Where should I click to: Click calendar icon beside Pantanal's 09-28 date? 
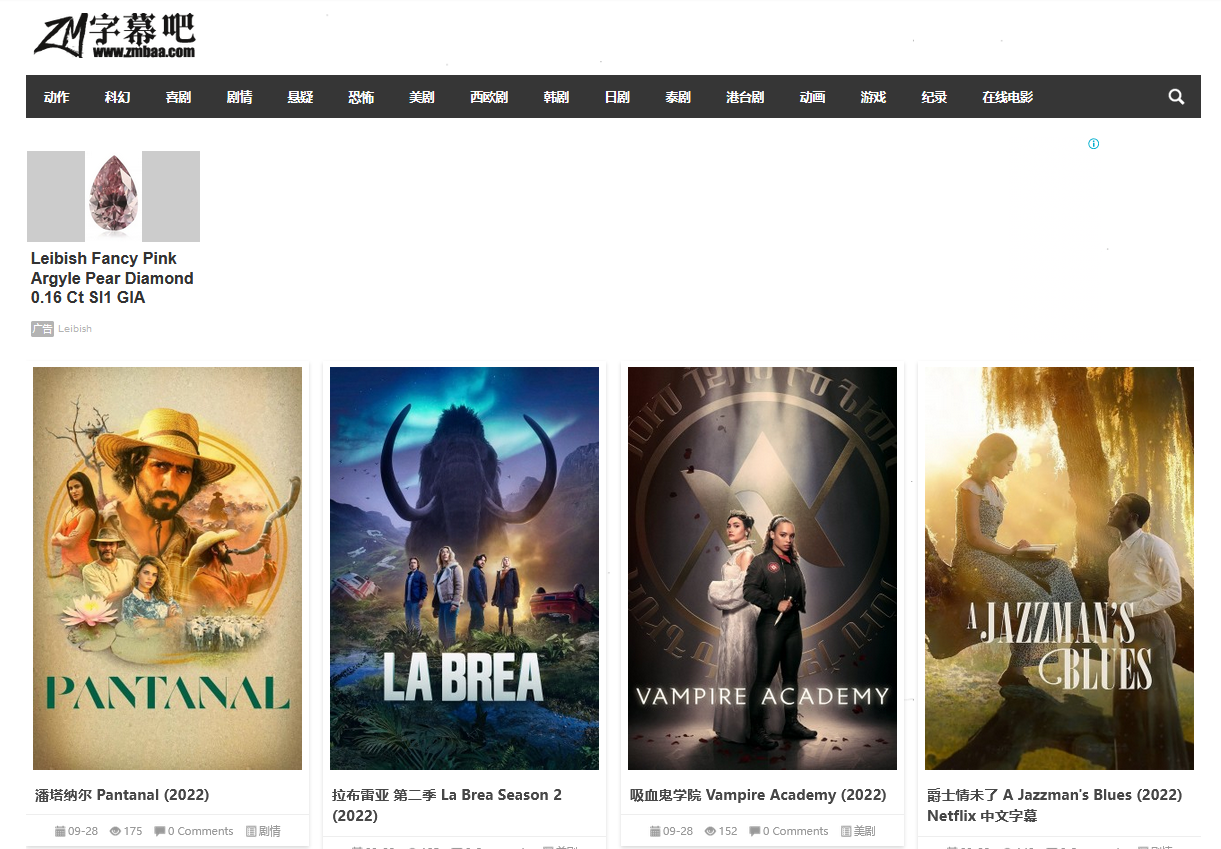(x=60, y=831)
